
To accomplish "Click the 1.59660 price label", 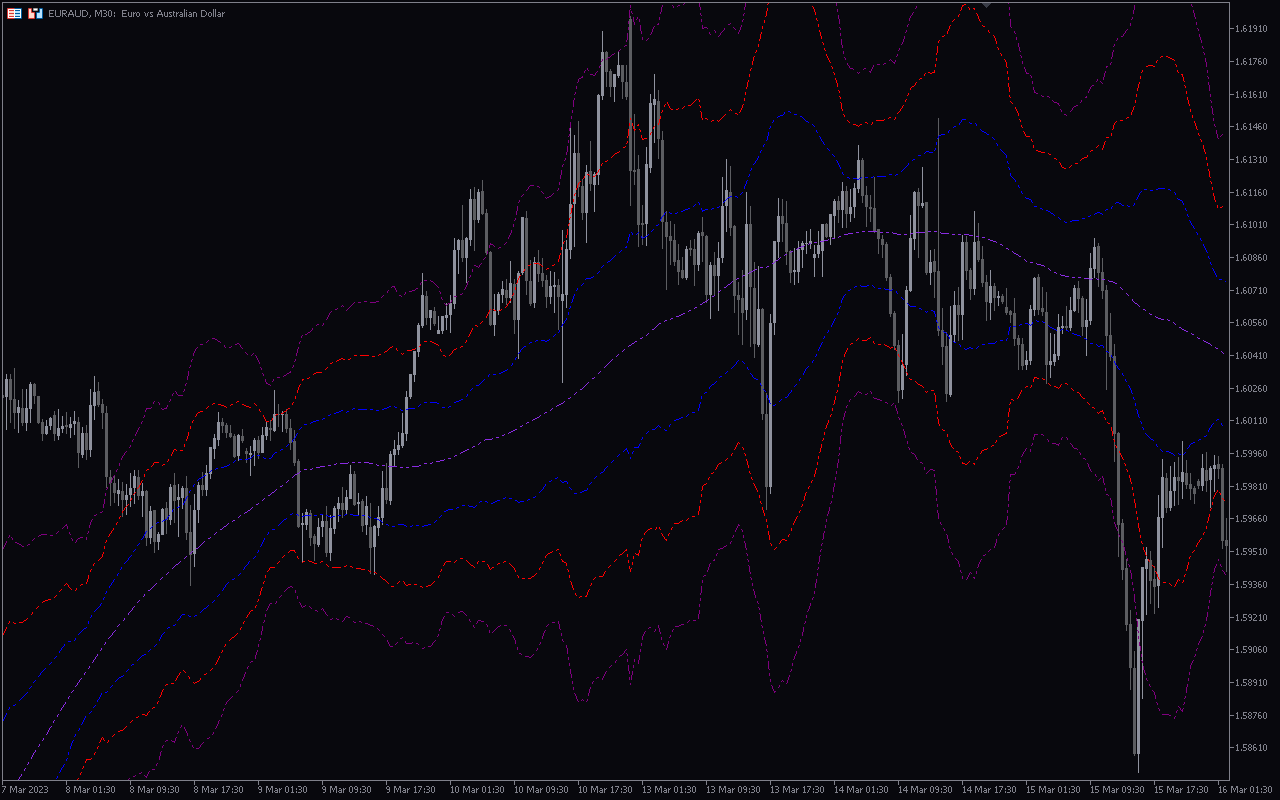I will (x=1252, y=519).
